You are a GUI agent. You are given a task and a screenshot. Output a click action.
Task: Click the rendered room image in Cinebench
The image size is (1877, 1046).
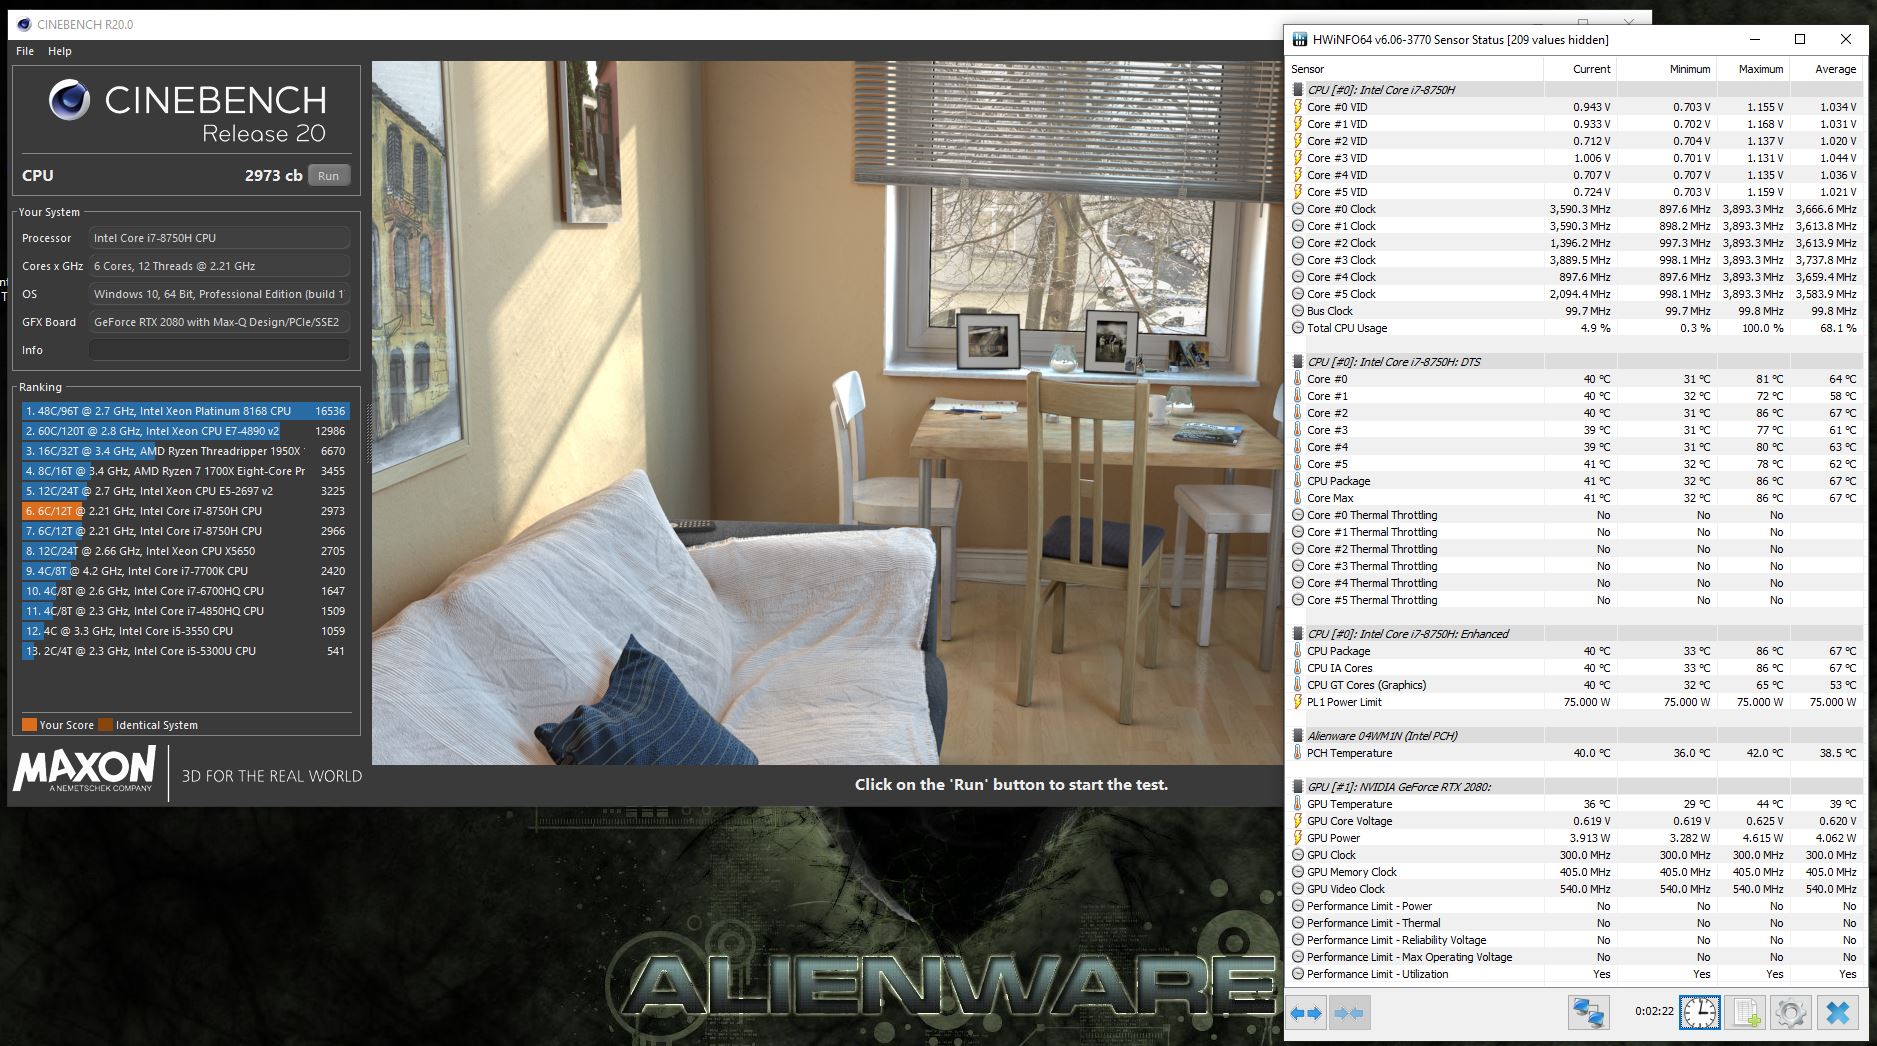(825, 413)
